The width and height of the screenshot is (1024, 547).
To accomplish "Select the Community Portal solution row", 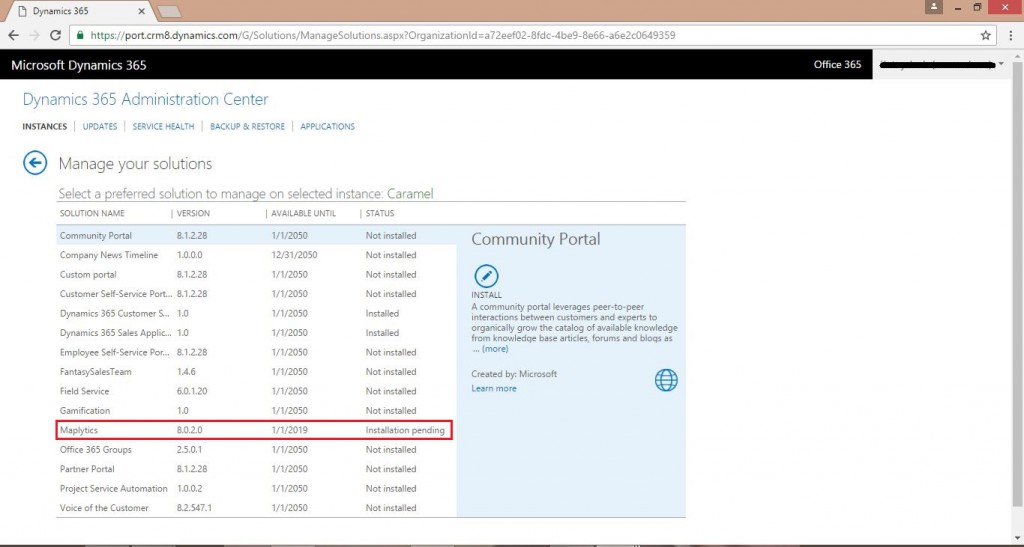I will [x=256, y=236].
